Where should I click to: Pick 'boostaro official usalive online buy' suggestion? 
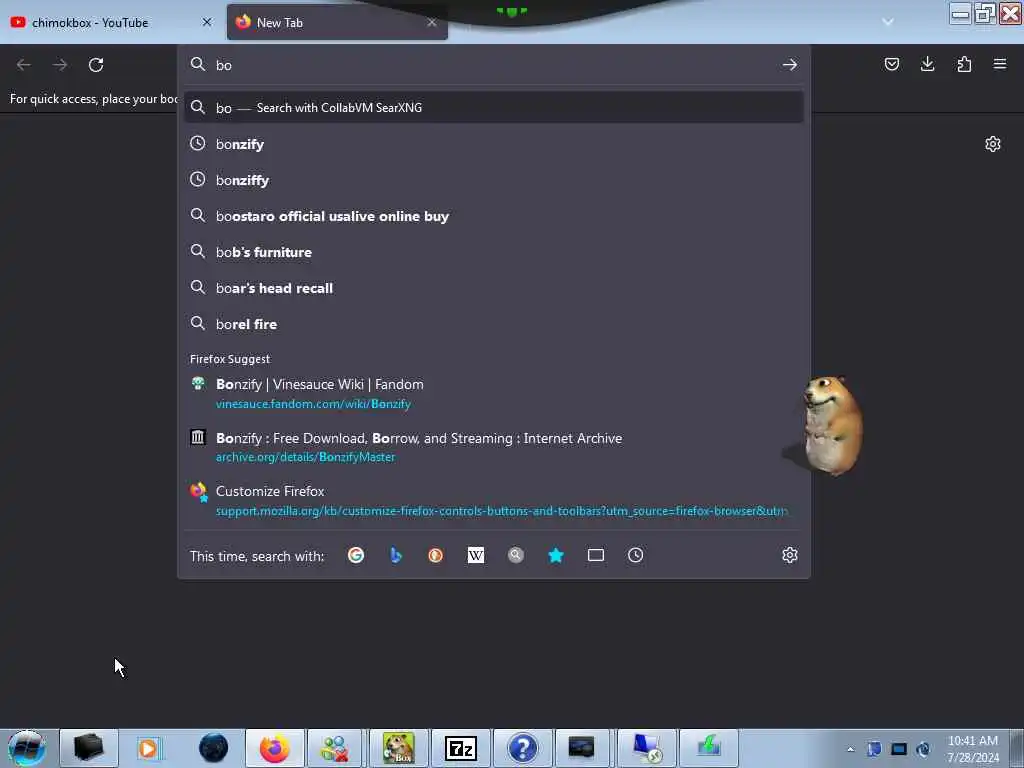494,216
